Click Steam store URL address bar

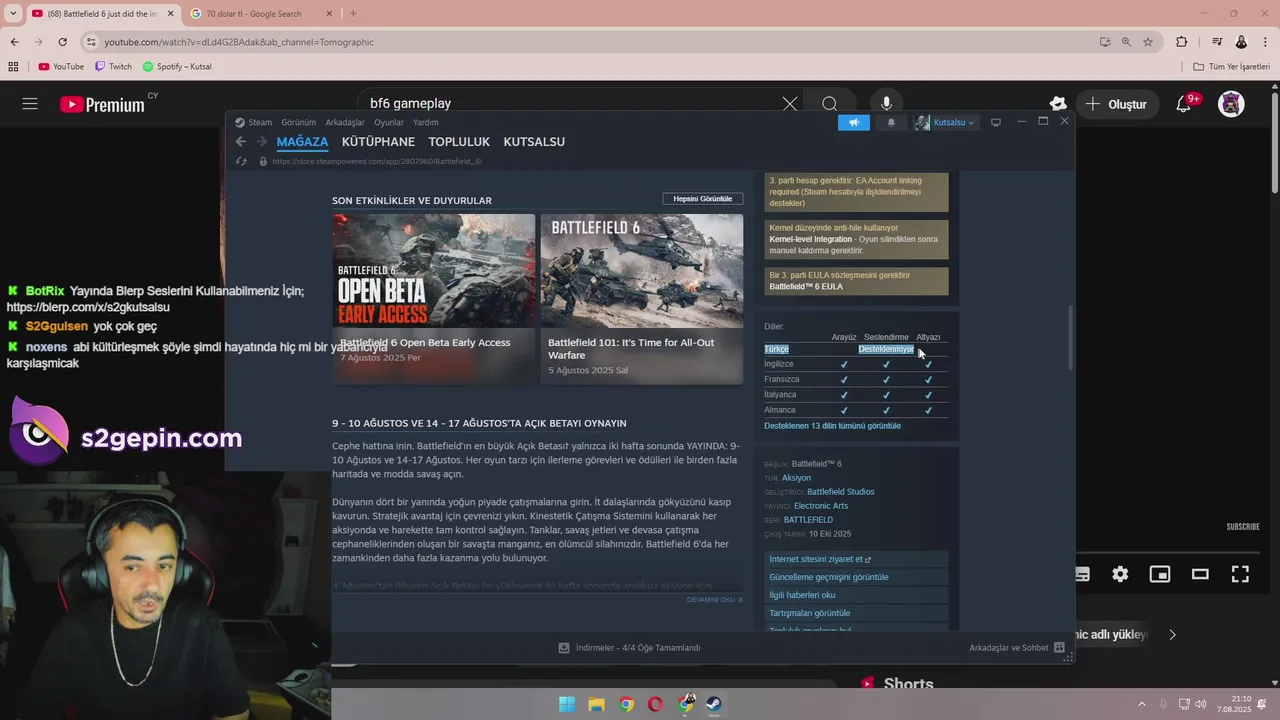(x=377, y=161)
